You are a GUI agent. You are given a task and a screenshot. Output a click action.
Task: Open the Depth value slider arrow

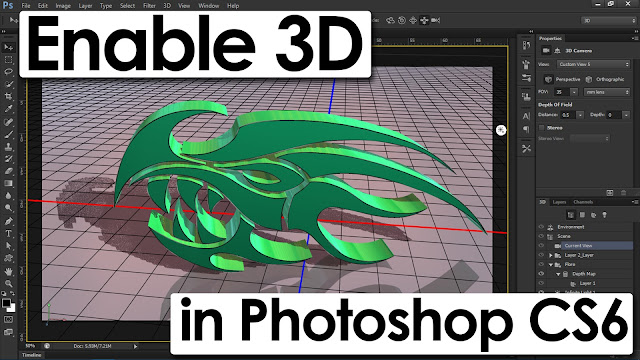pos(626,115)
